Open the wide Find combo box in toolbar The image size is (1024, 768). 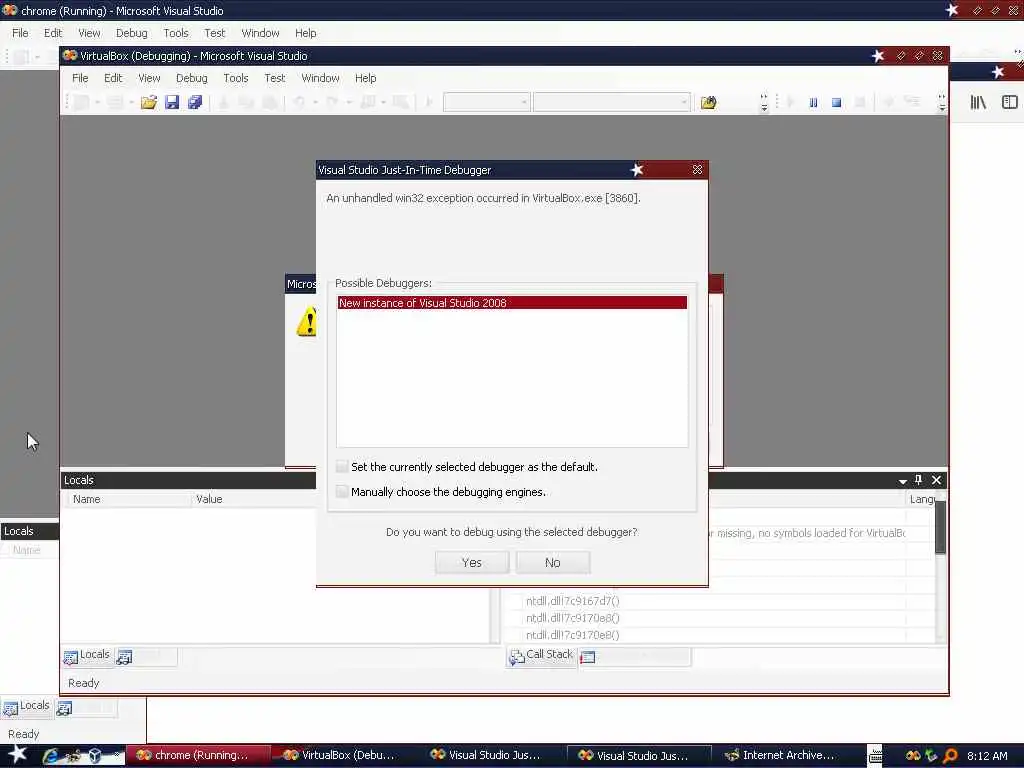tap(611, 102)
